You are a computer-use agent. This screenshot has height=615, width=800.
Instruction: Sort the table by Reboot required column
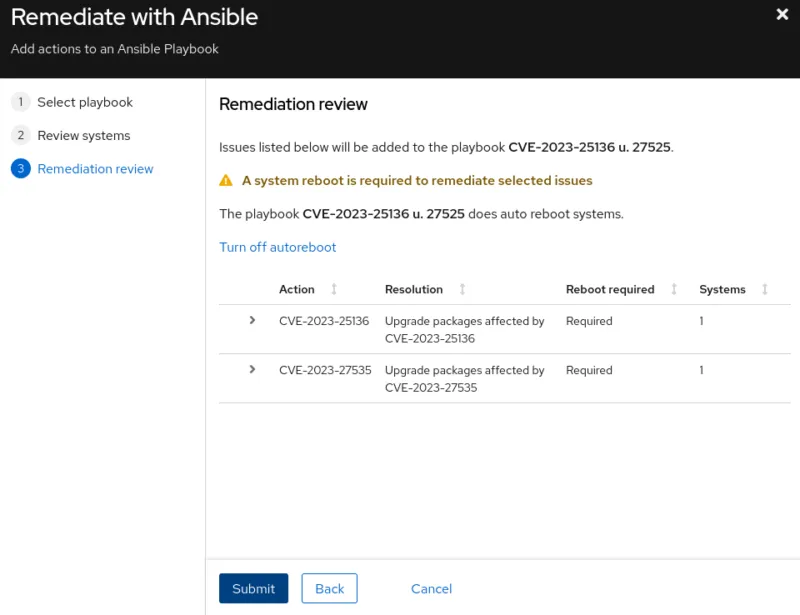point(673,289)
